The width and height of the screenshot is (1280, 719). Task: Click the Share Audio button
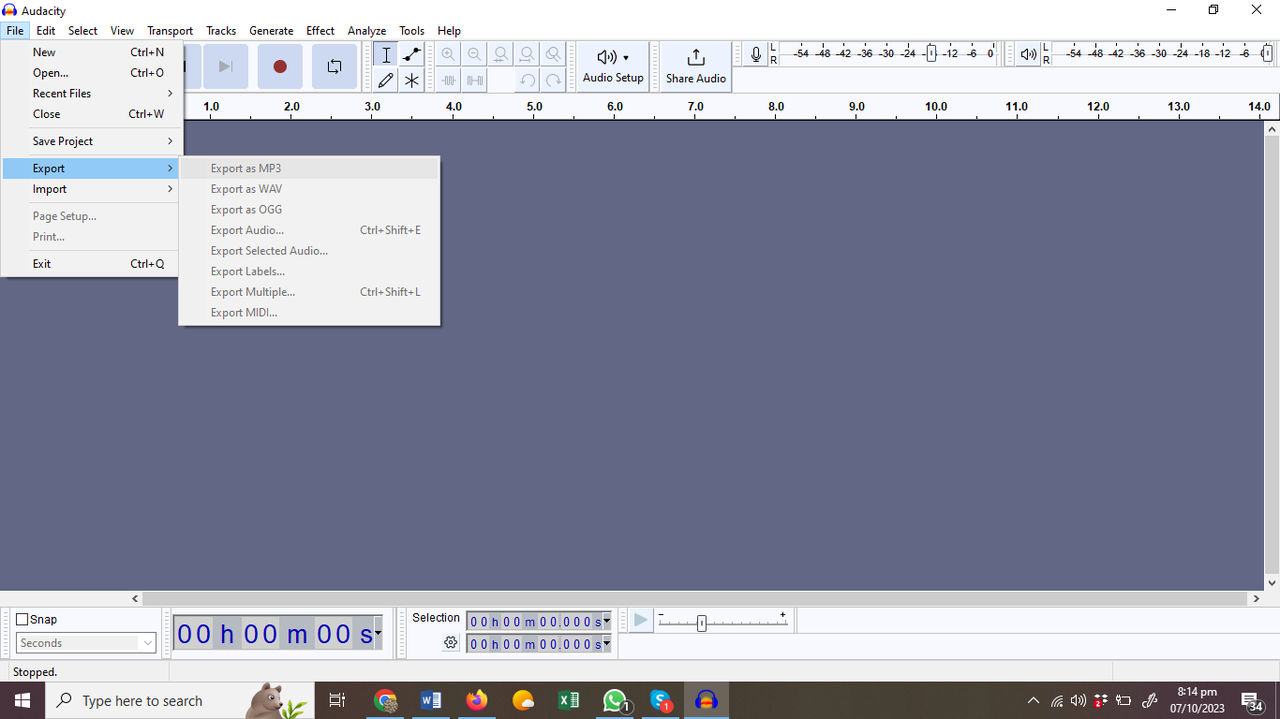(696, 66)
